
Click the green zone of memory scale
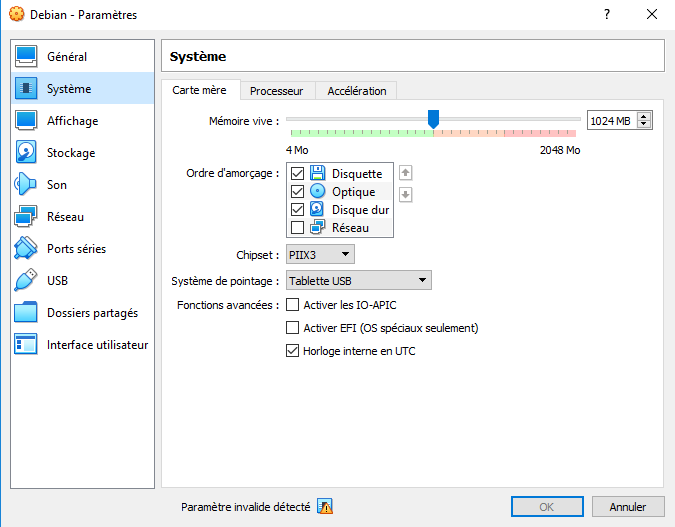click(362, 133)
